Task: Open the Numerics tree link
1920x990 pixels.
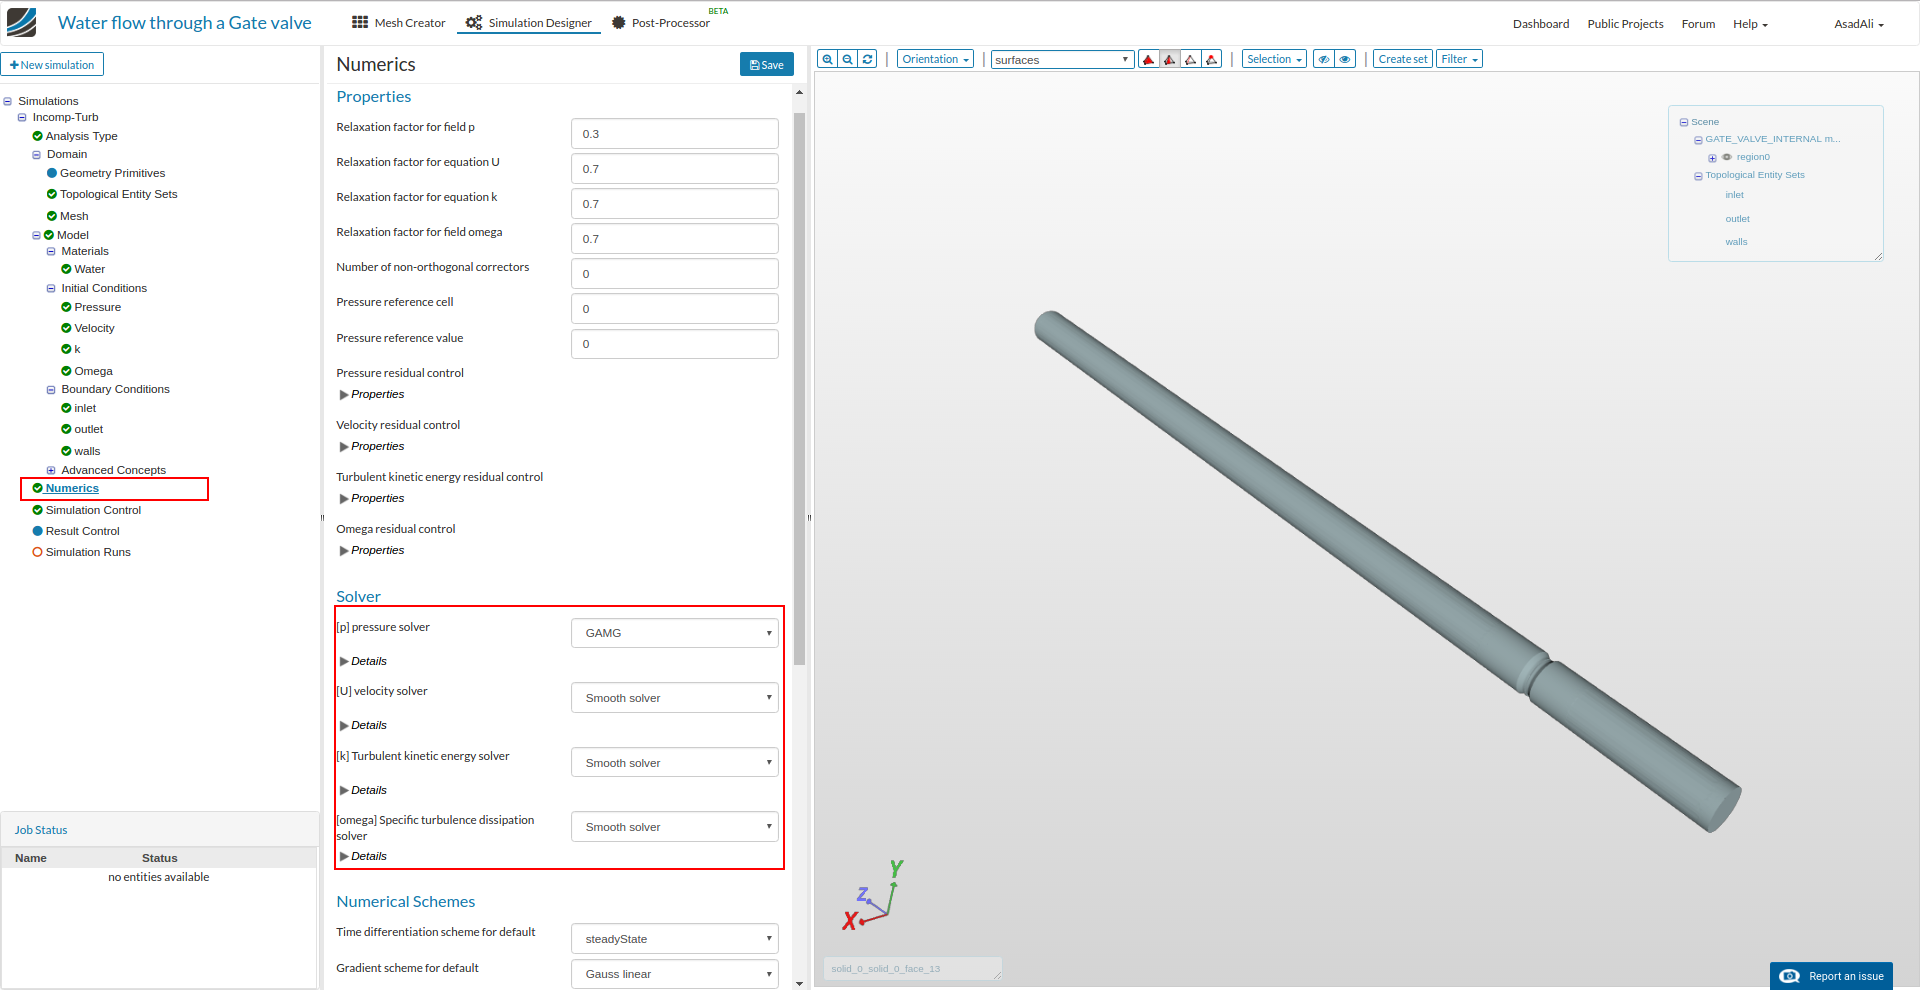Action: (72, 488)
